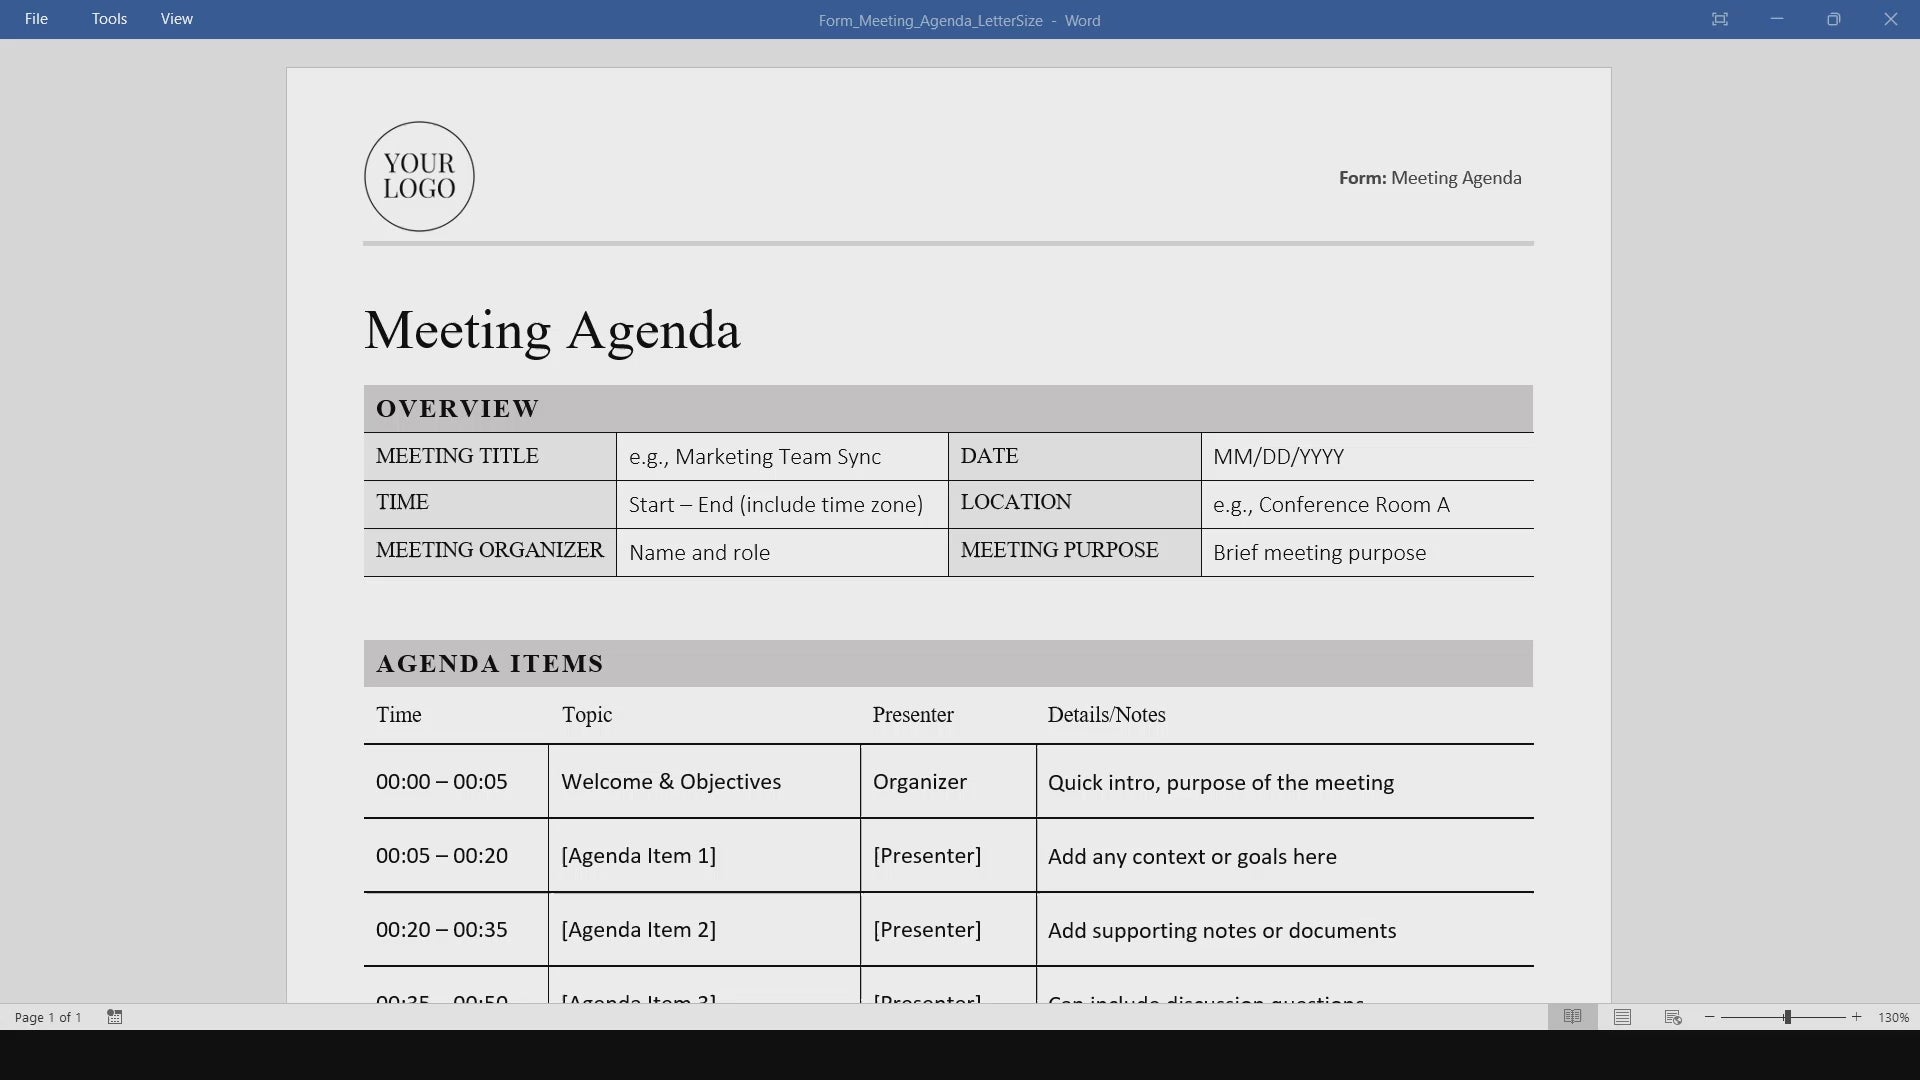Click the macro recording status icon

click(x=115, y=1017)
